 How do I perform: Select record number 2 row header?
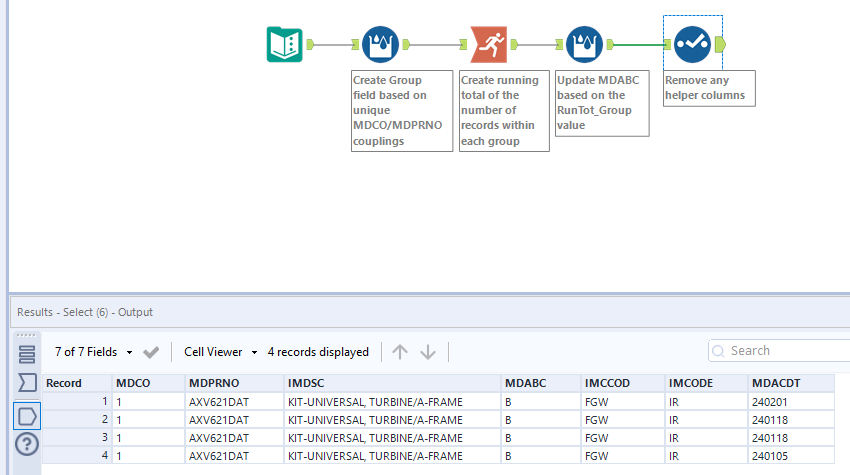pyautogui.click(x=77, y=420)
